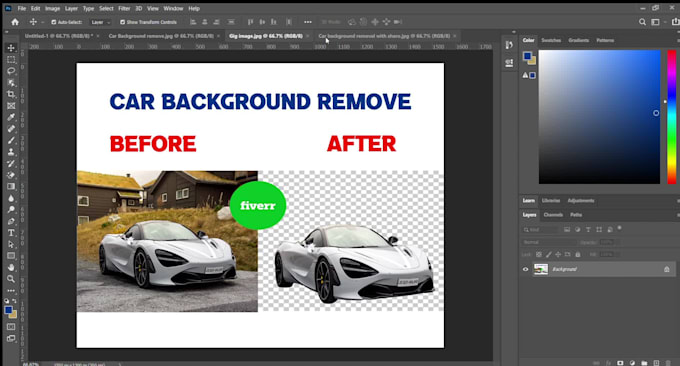Select the Hand tool
Viewport: 680px width, 366px height.
11,267
